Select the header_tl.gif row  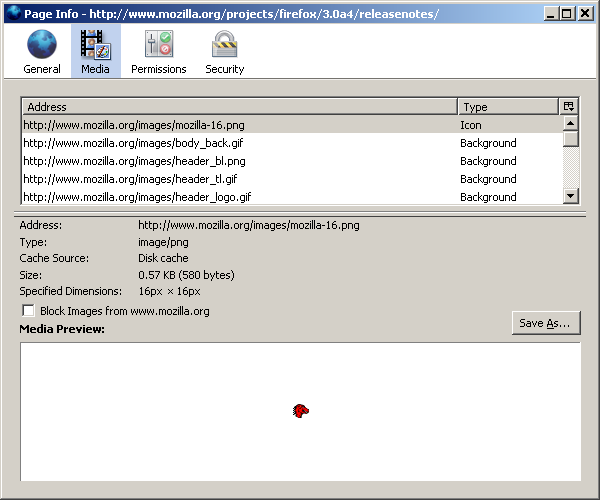[293, 179]
